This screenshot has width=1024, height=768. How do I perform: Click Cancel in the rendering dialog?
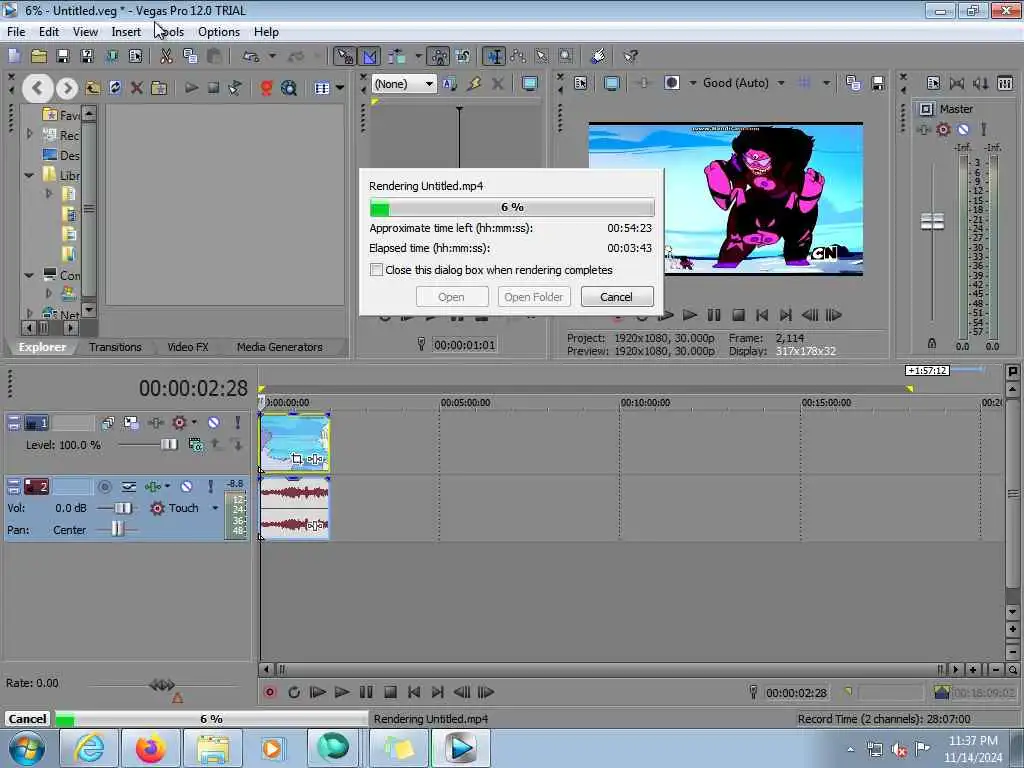616,296
